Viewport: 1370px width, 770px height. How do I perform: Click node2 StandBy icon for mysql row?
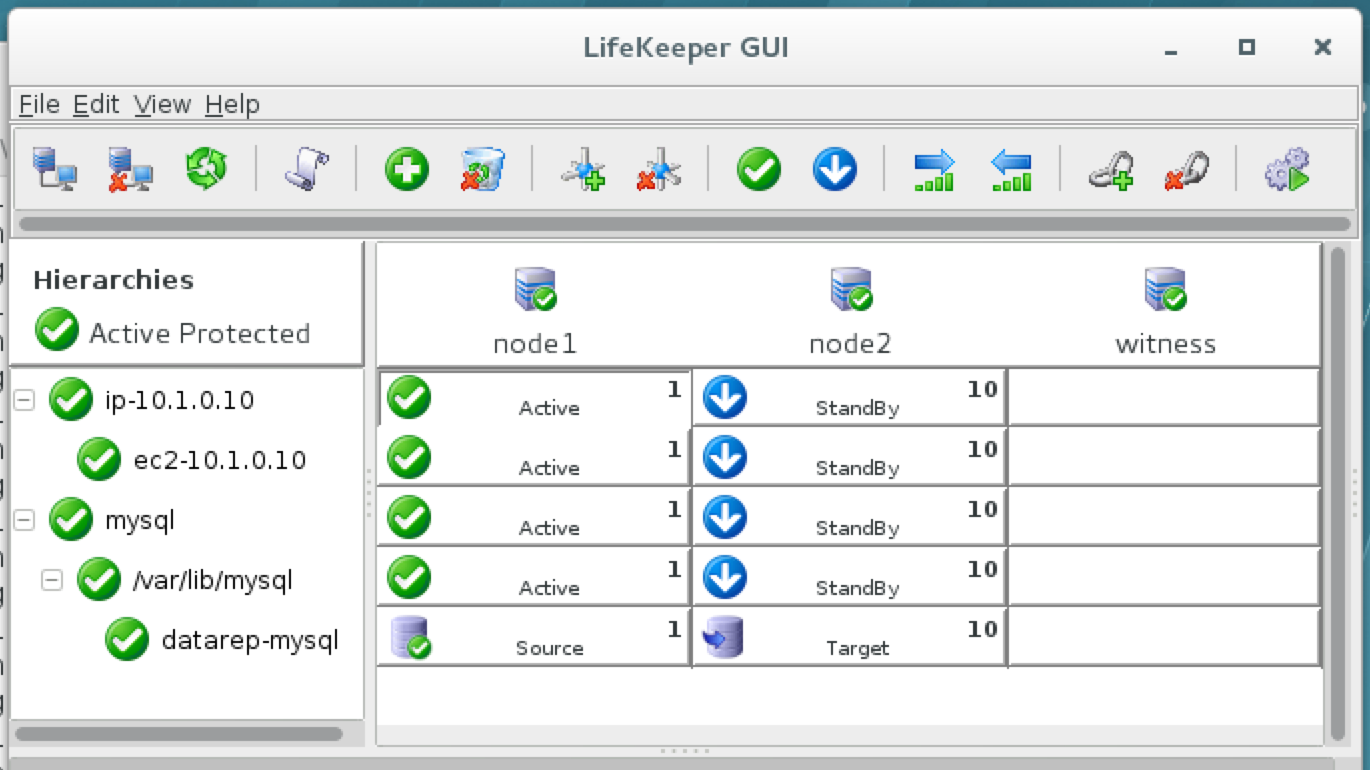tap(725, 517)
